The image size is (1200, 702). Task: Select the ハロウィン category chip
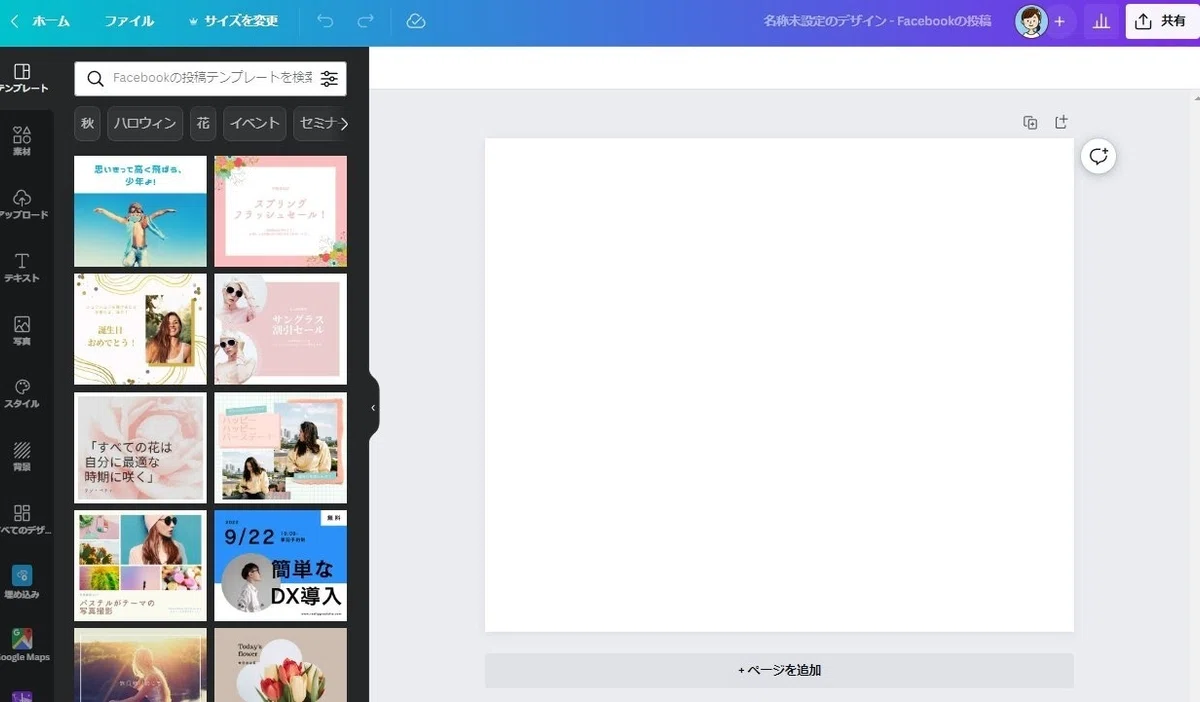(145, 123)
